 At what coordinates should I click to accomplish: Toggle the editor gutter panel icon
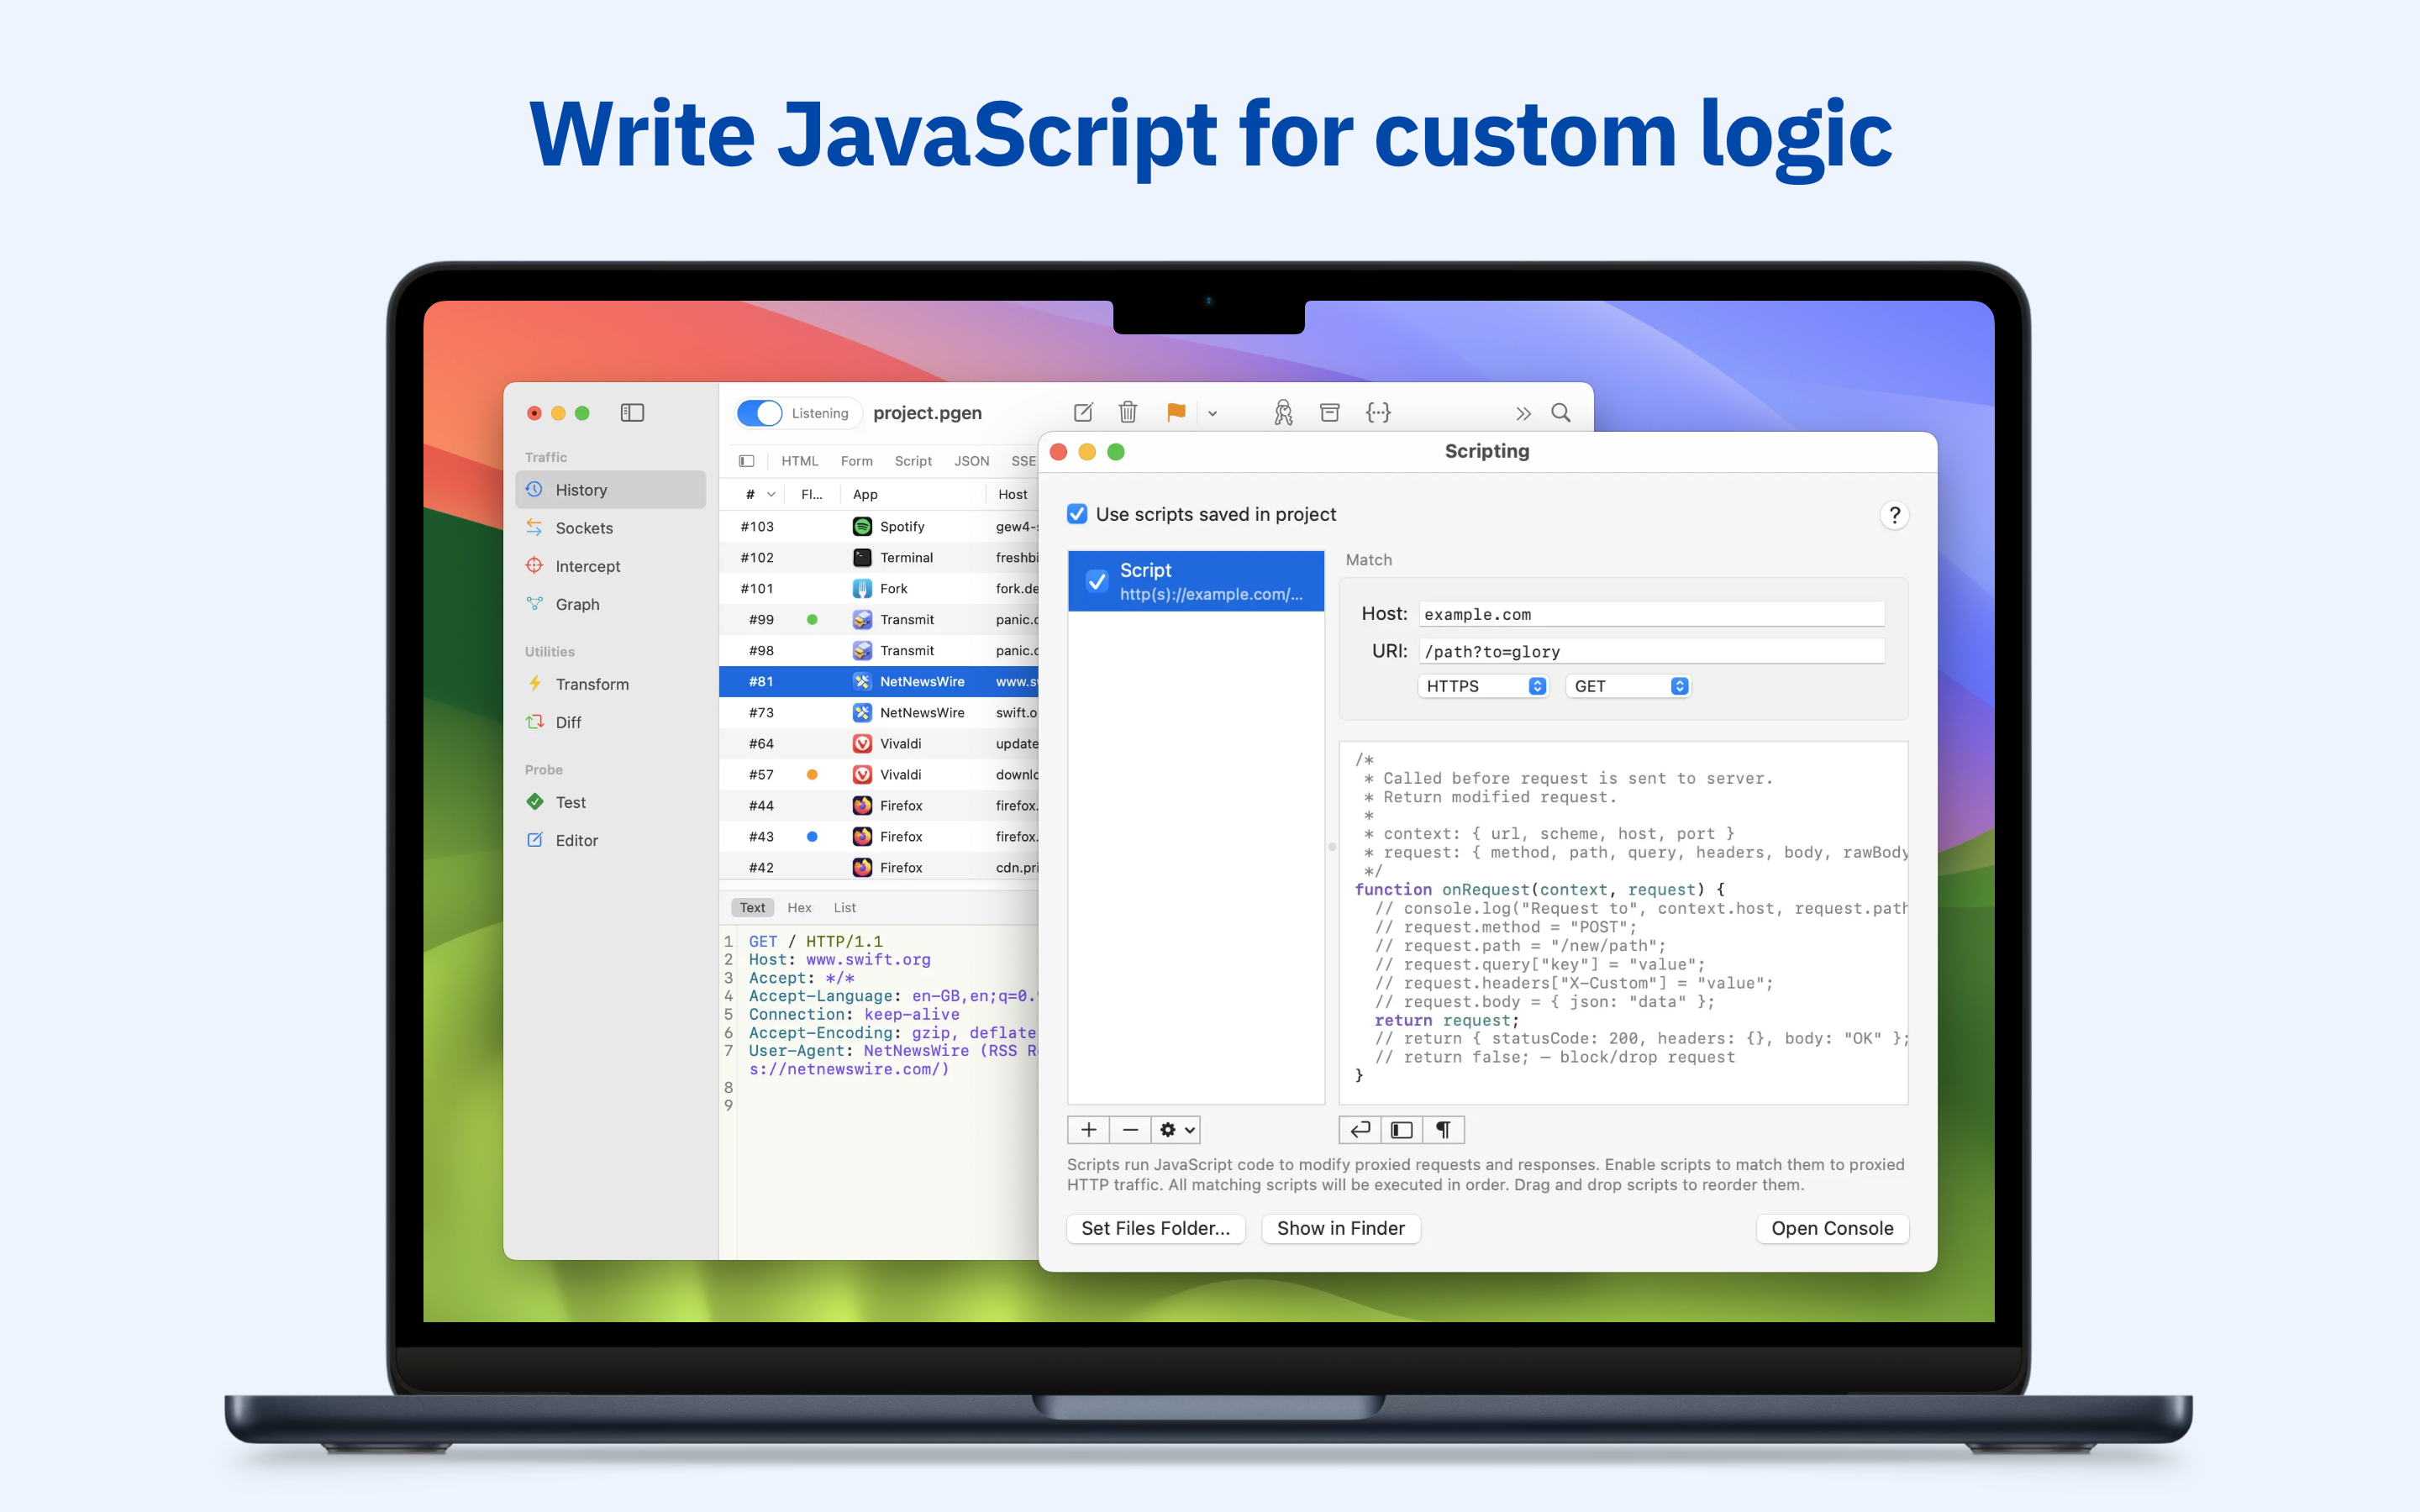(1402, 1130)
